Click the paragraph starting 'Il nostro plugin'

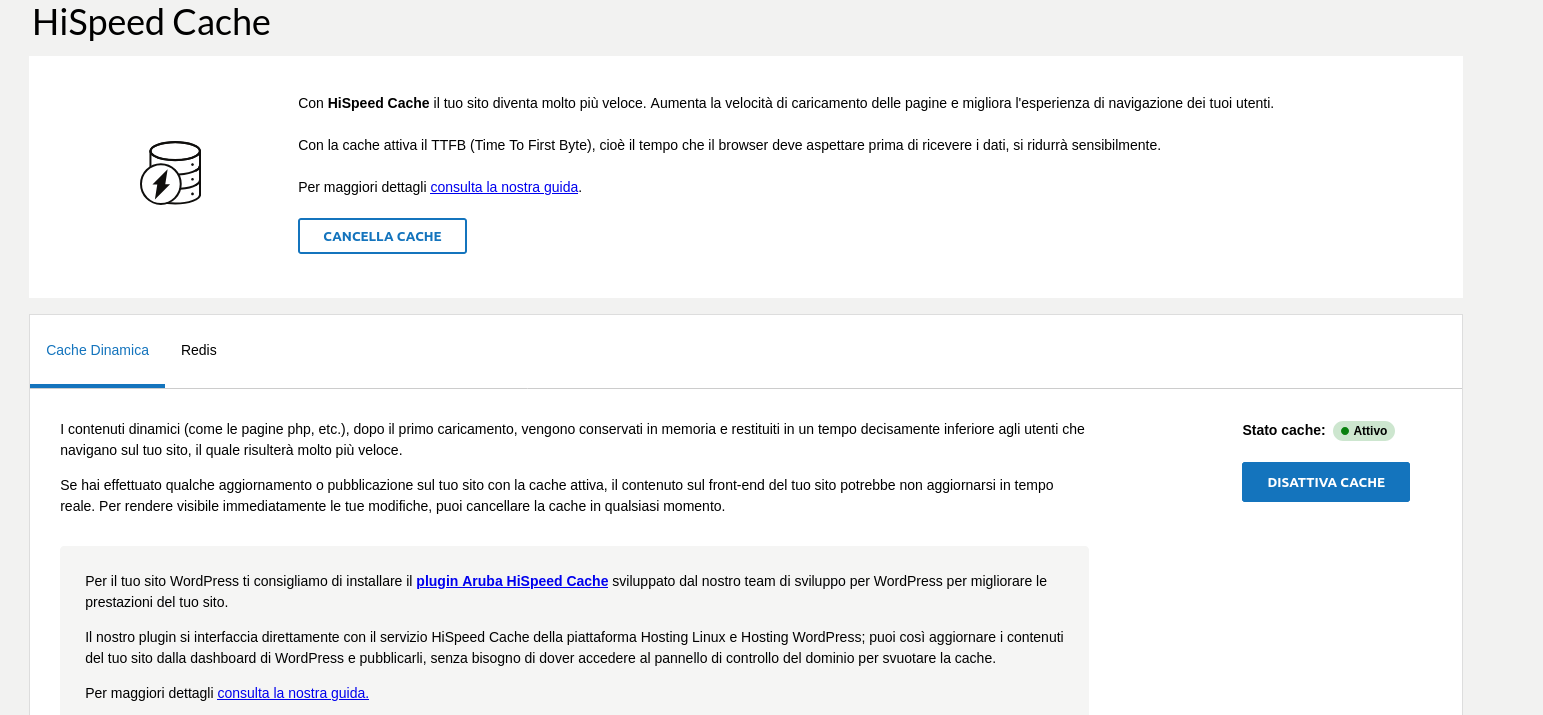tap(574, 647)
